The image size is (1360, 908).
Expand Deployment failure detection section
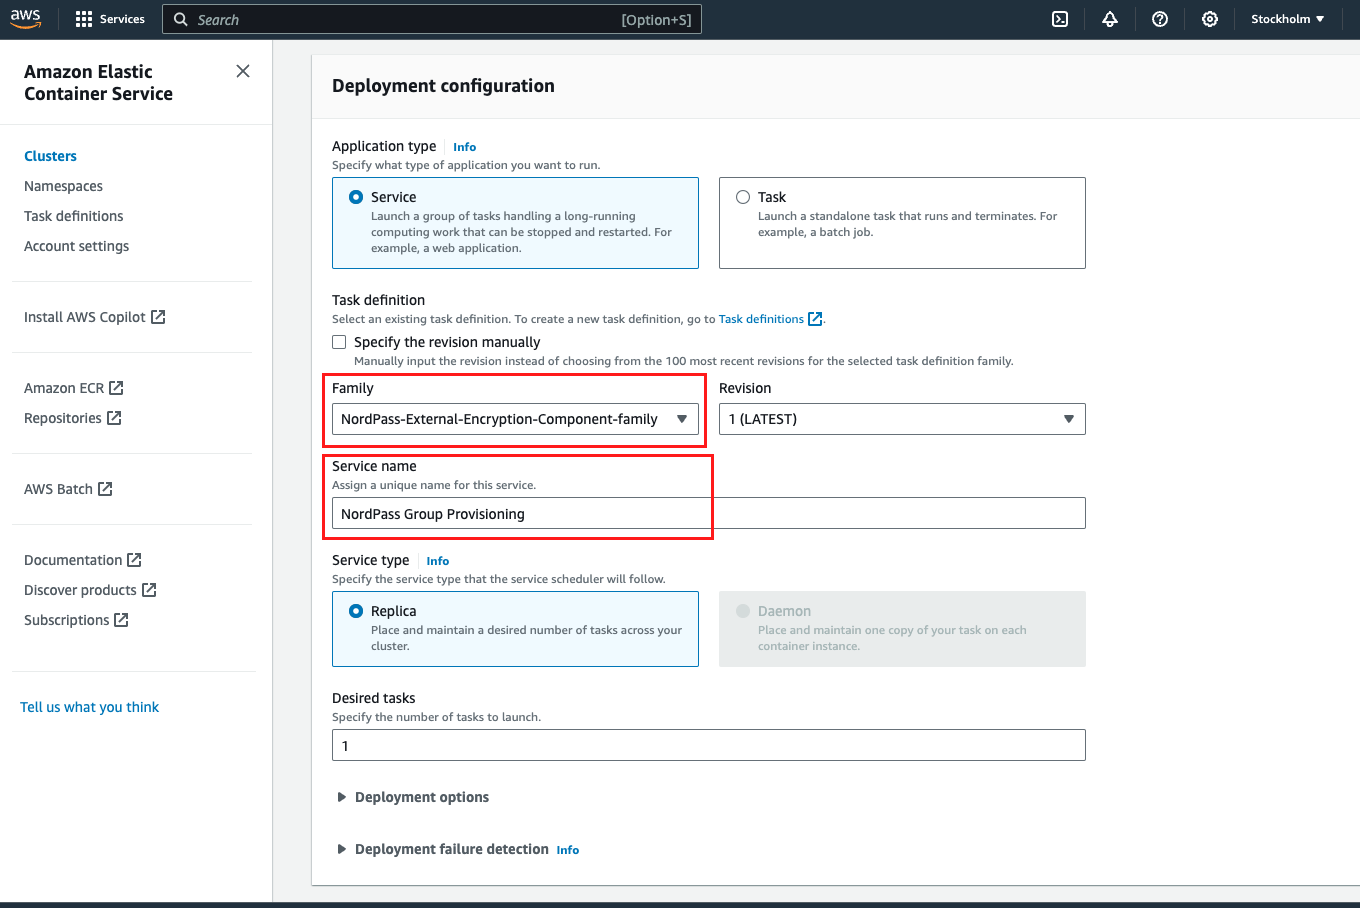443,849
